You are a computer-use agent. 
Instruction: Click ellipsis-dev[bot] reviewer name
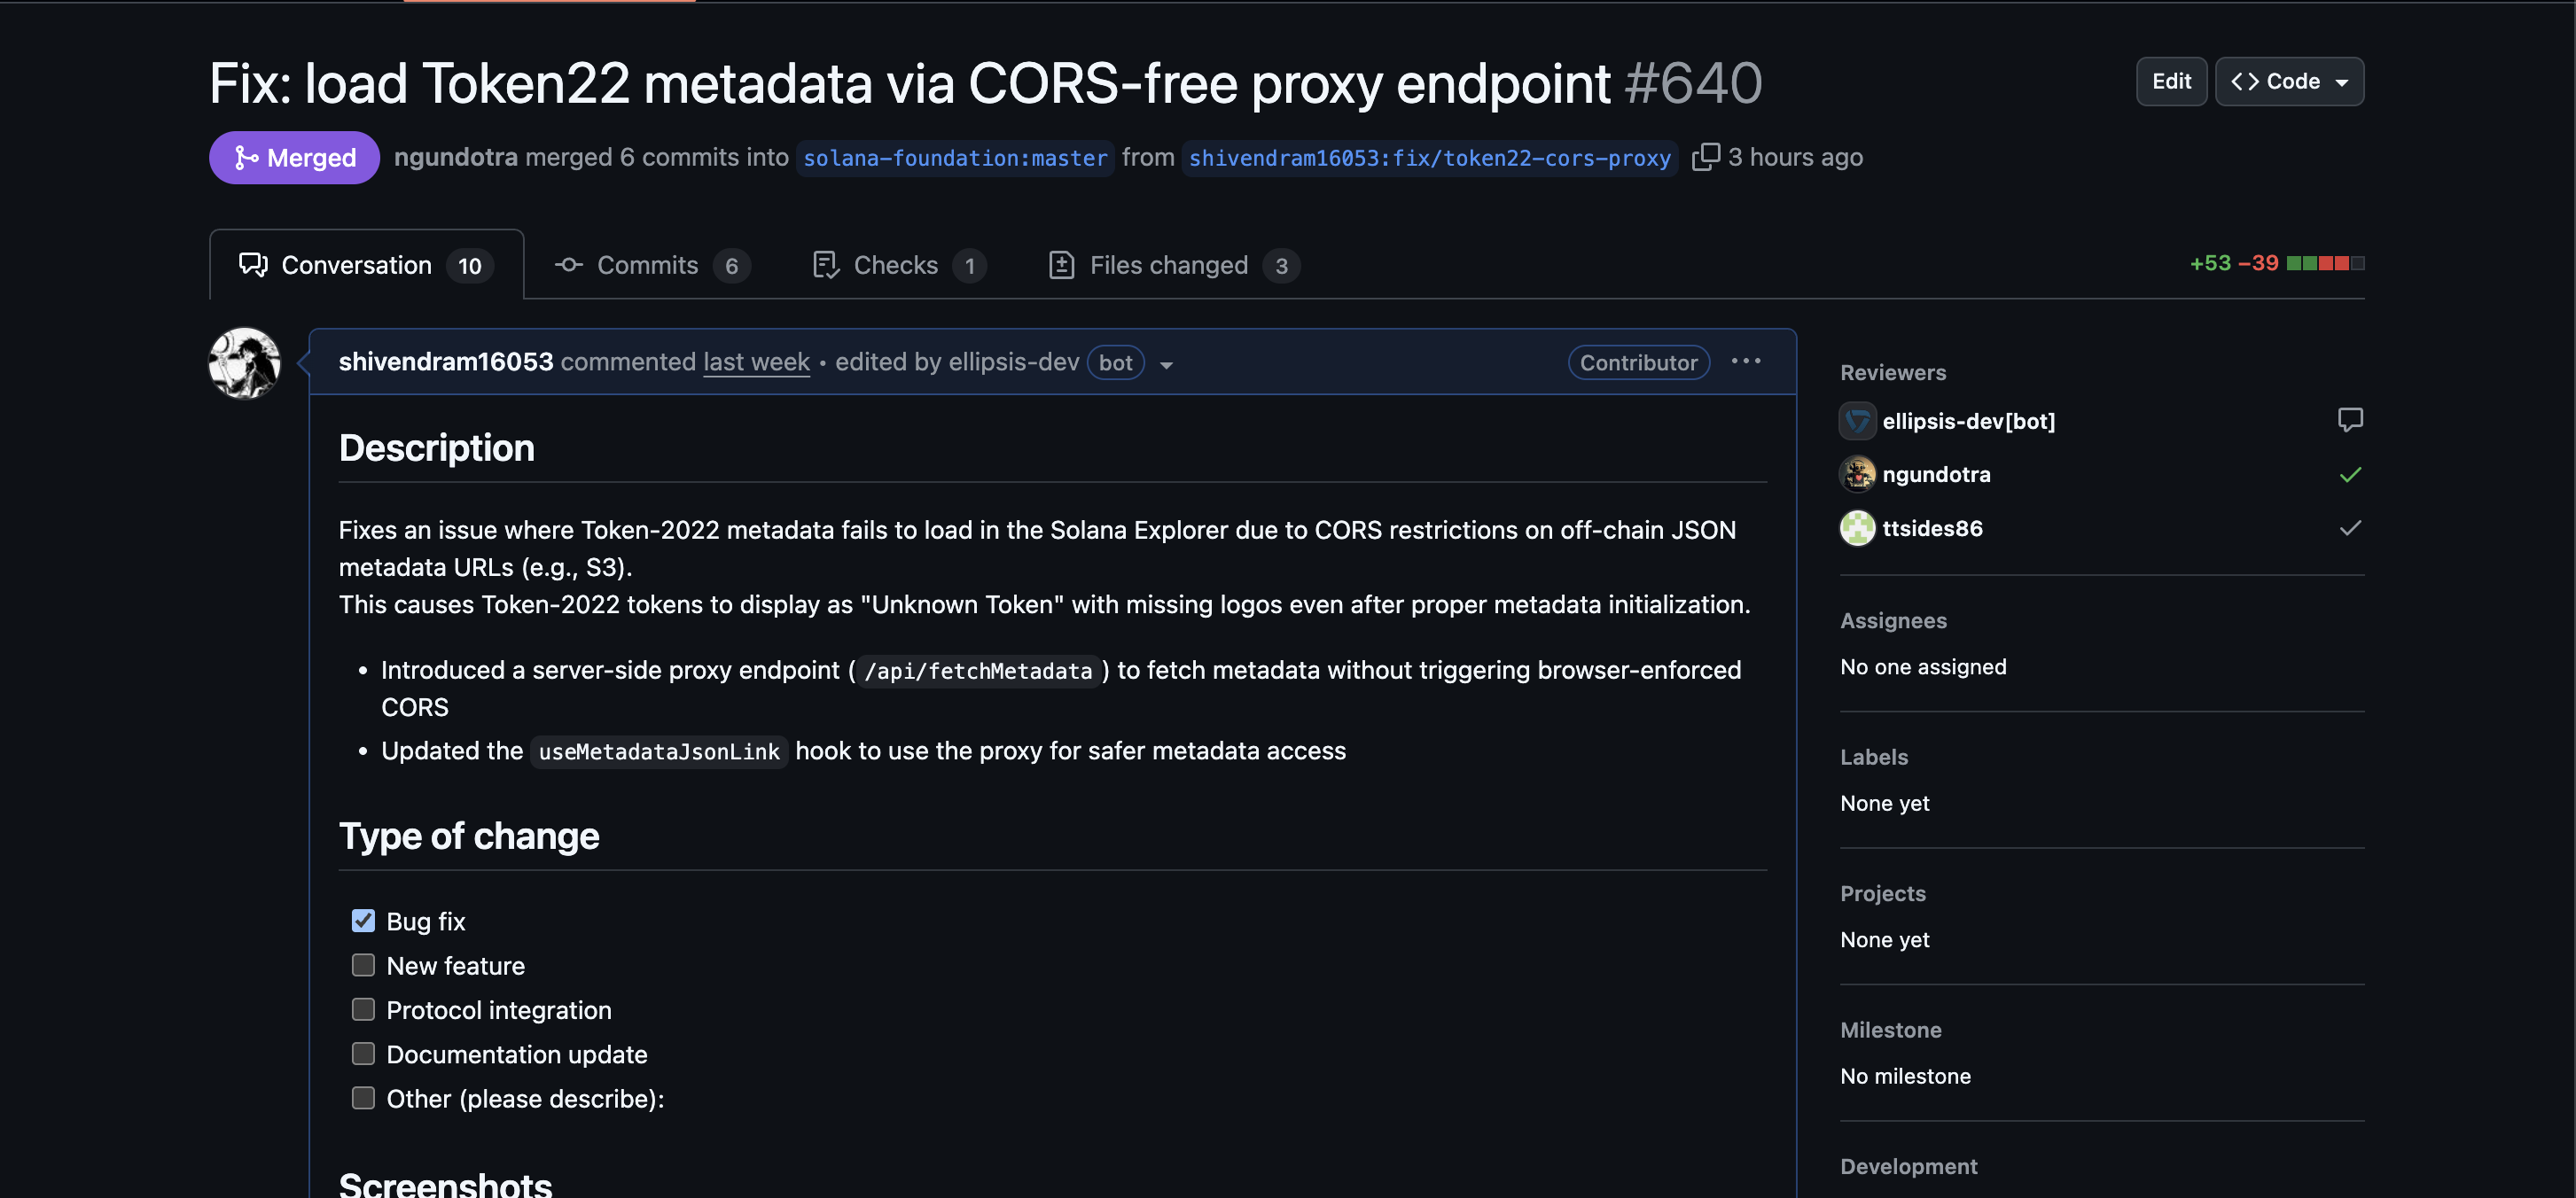click(x=1968, y=421)
